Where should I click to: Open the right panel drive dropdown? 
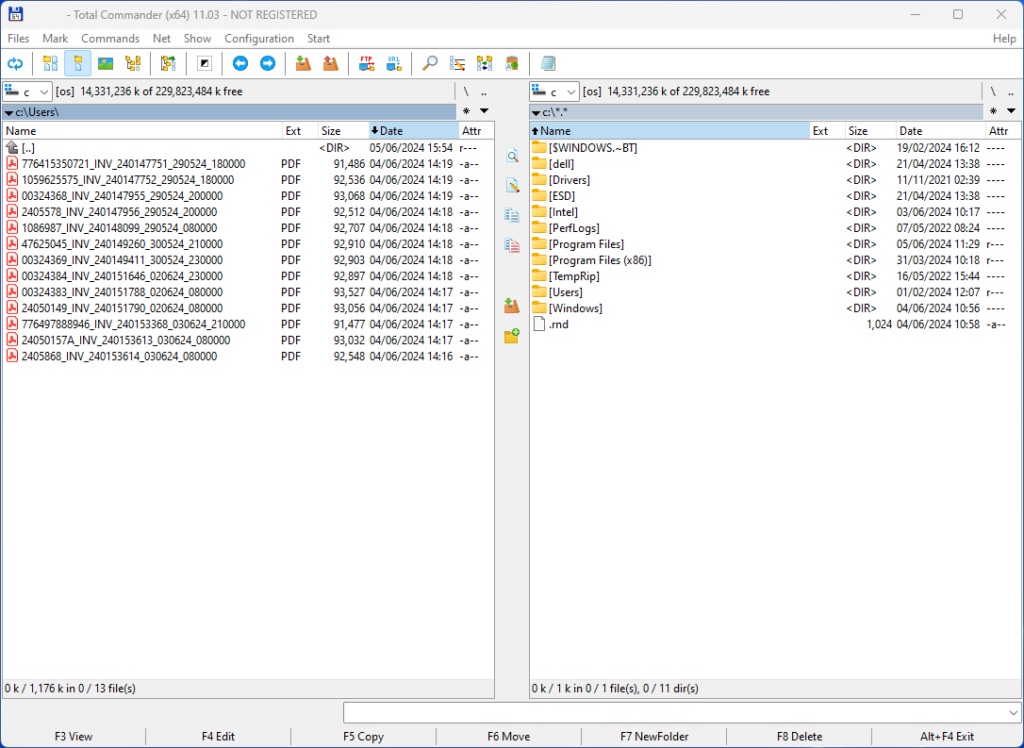554,91
